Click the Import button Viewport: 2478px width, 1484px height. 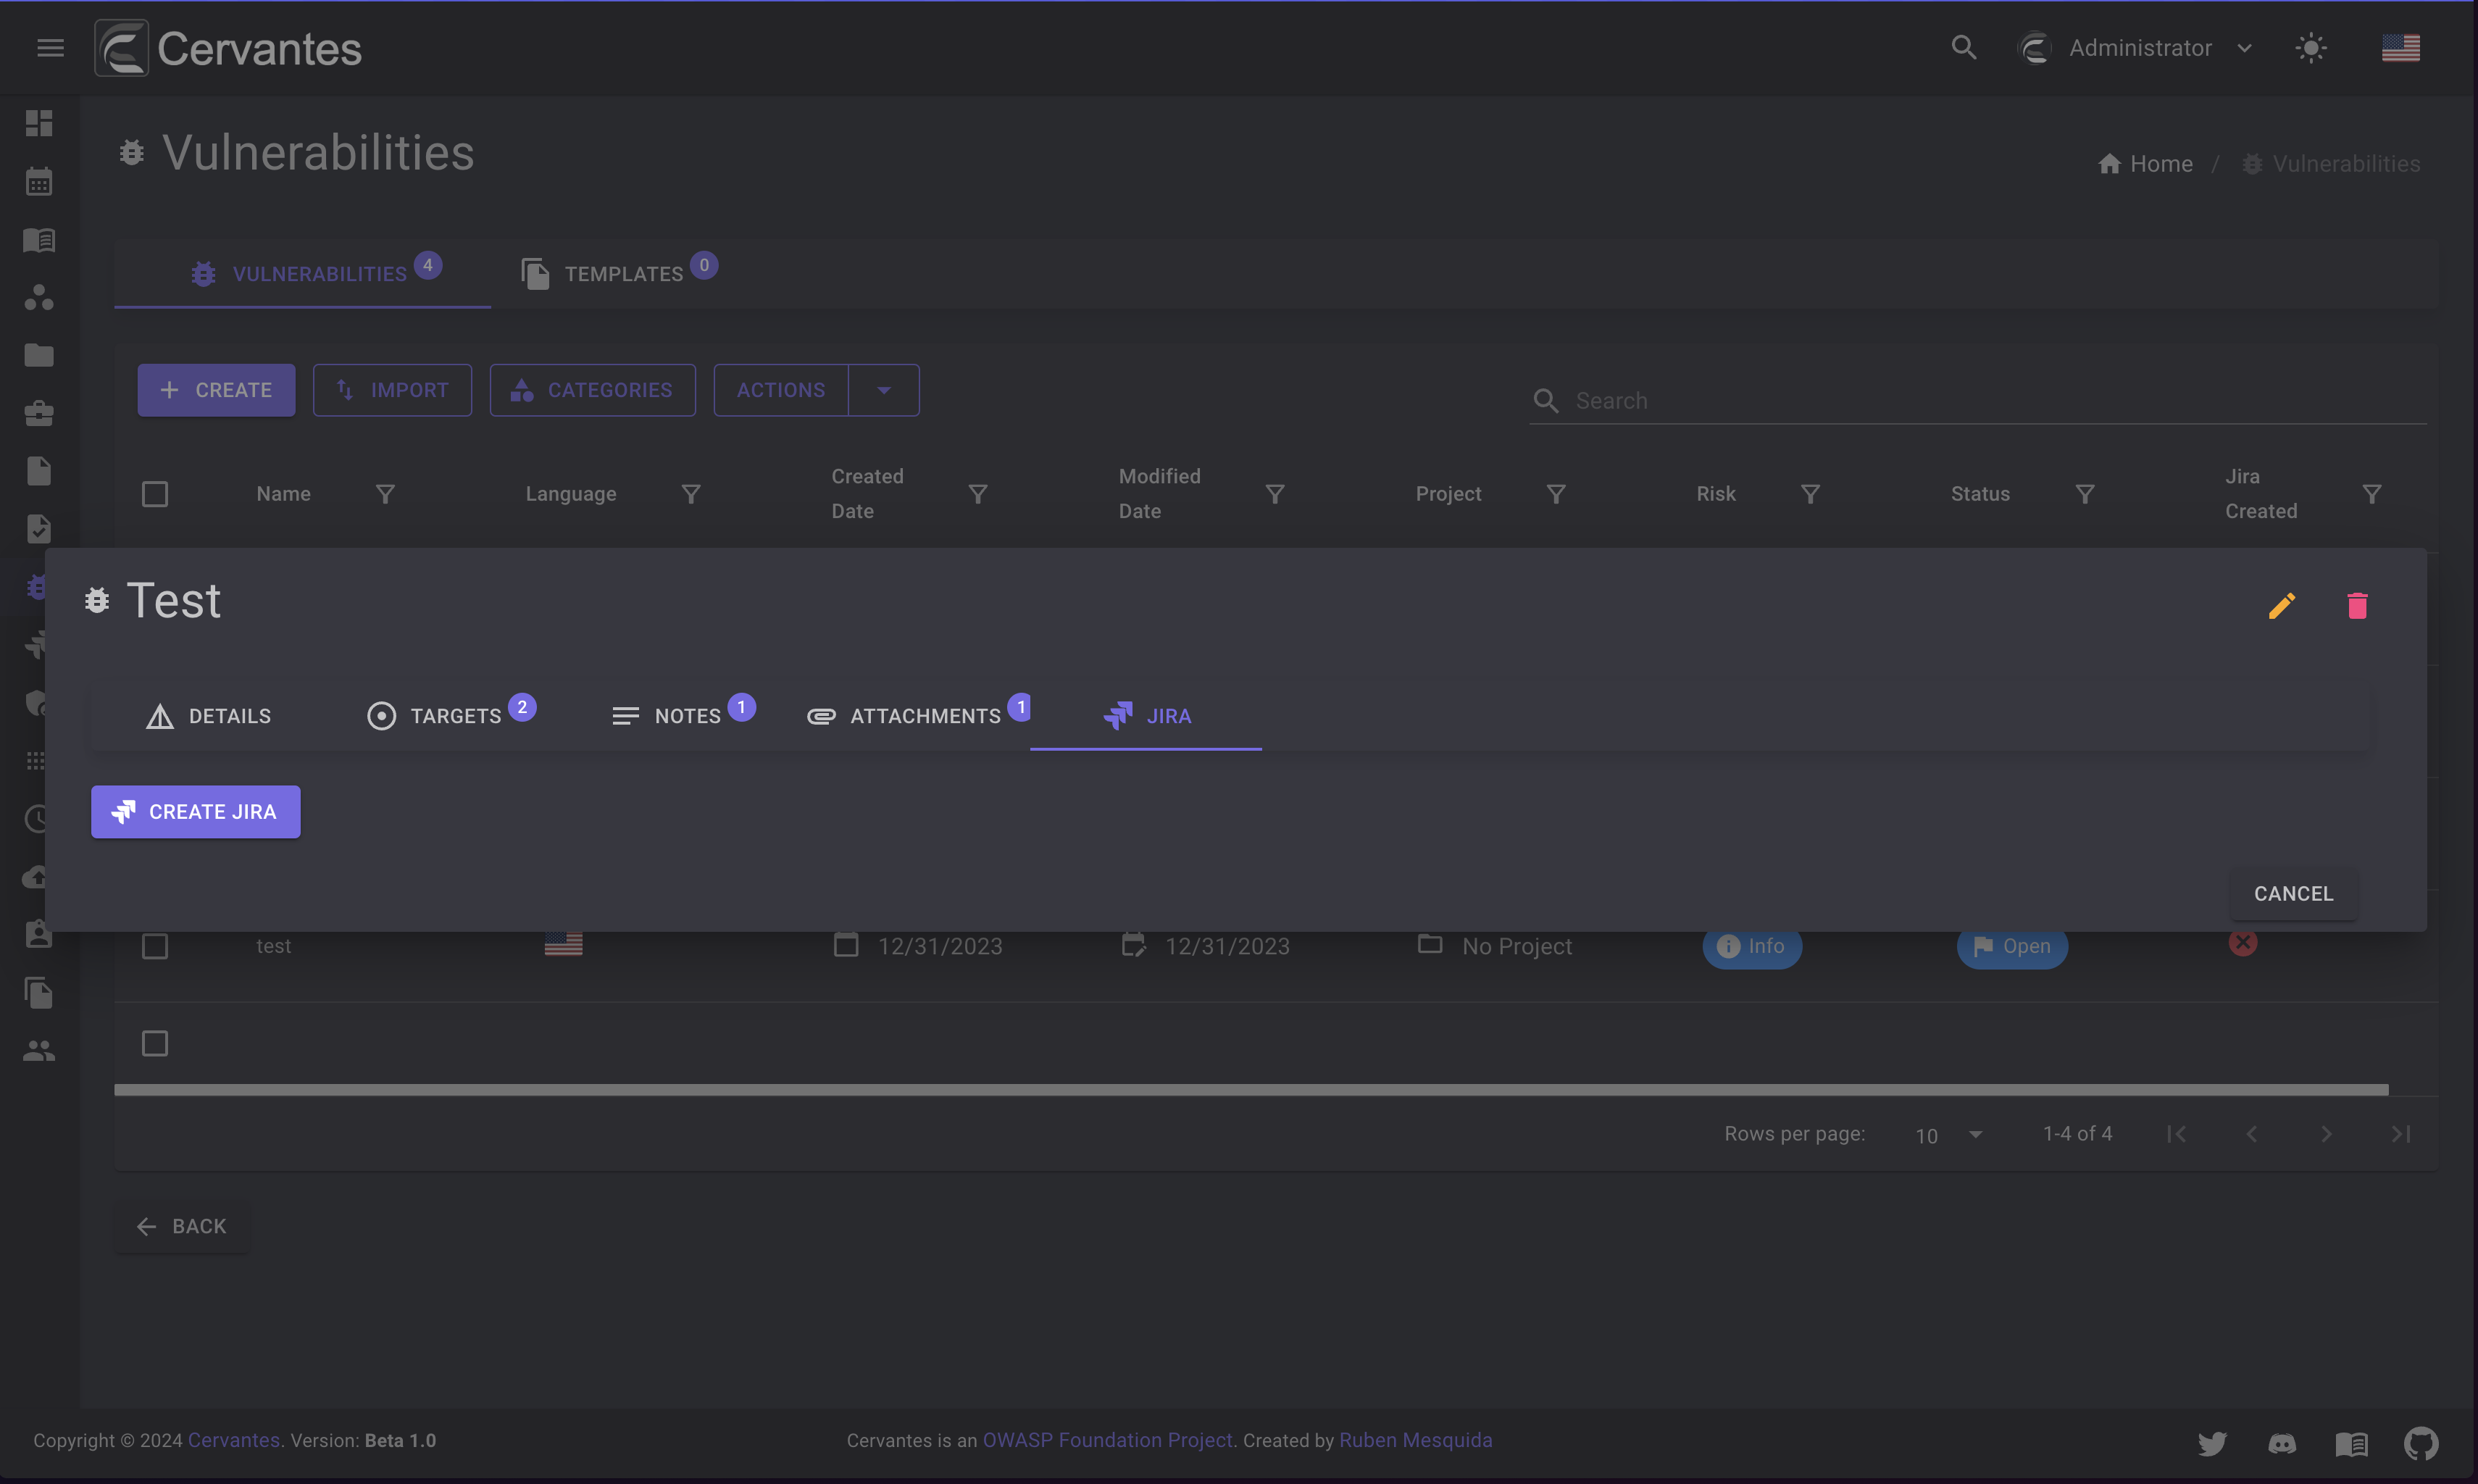tap(392, 390)
